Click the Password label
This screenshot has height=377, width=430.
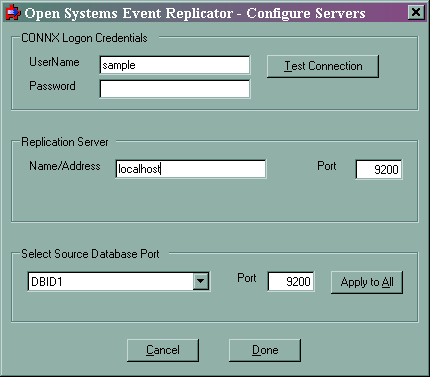52,86
